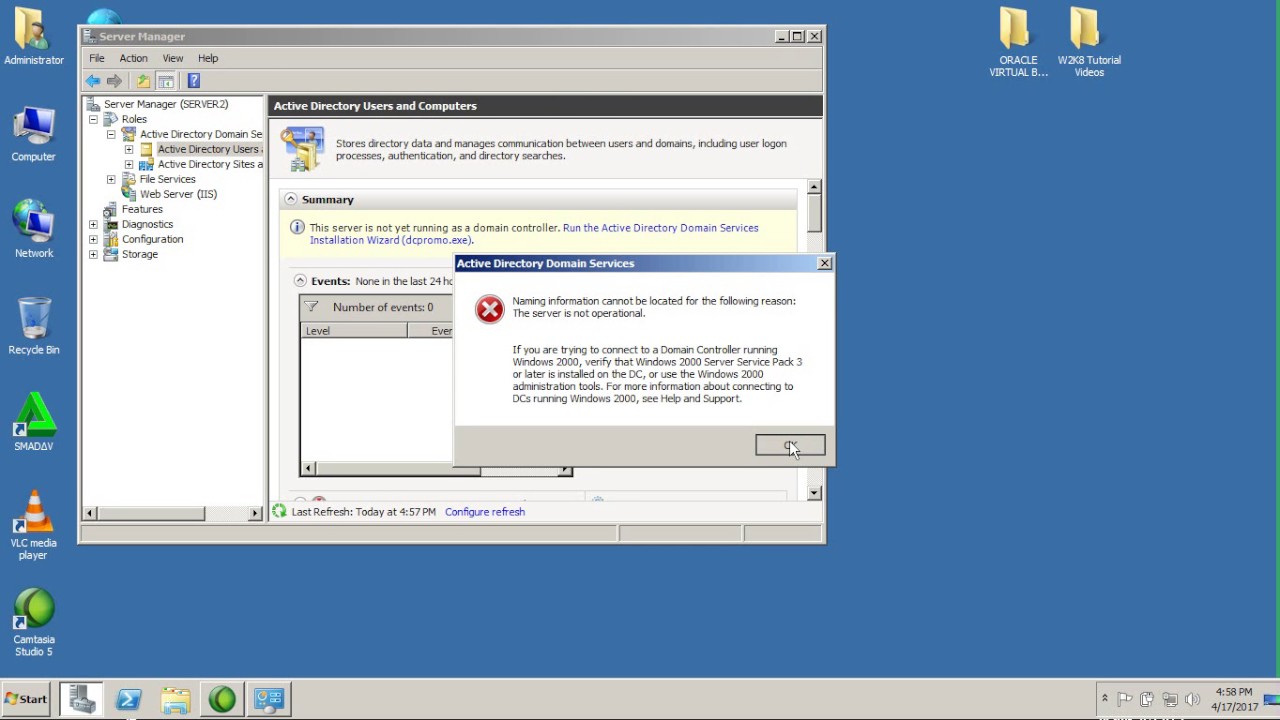Click the console tree horizontal scrollbar right arrow

(255, 513)
